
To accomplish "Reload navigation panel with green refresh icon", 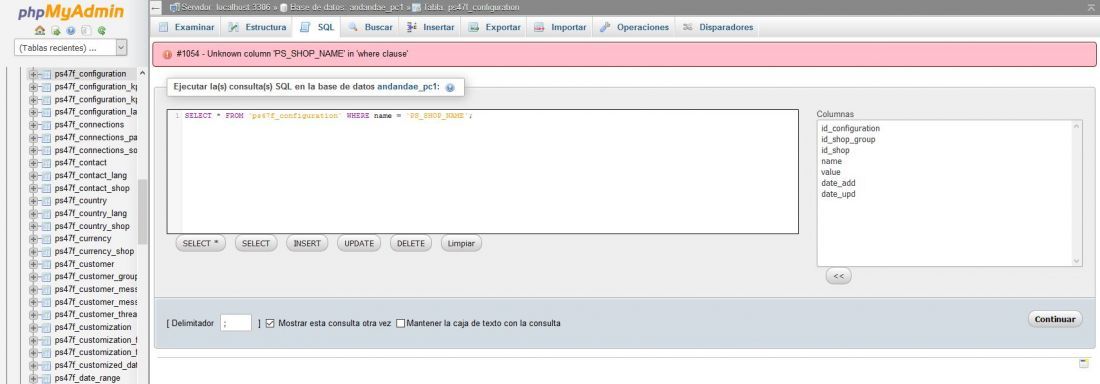I will 102,30.
